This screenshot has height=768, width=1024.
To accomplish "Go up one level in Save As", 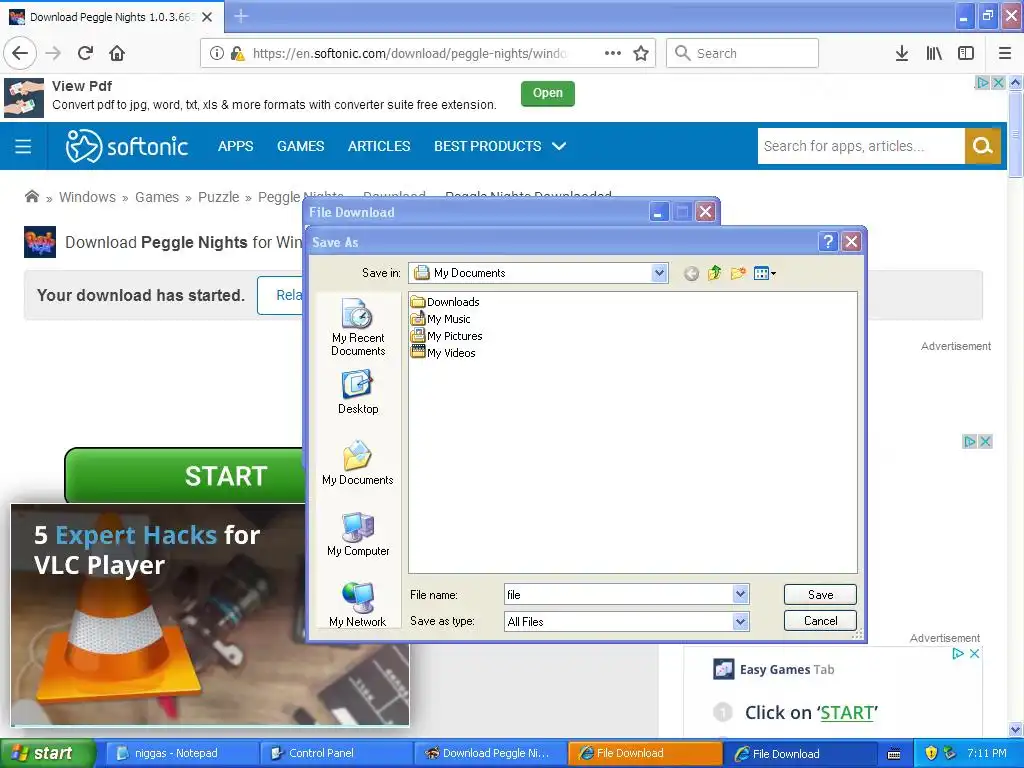I will pyautogui.click(x=714, y=273).
